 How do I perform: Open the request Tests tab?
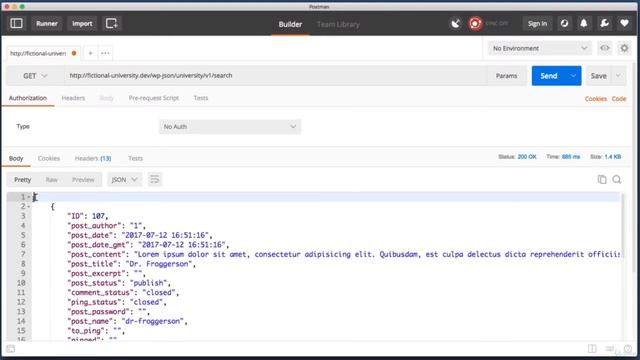pyautogui.click(x=200, y=98)
